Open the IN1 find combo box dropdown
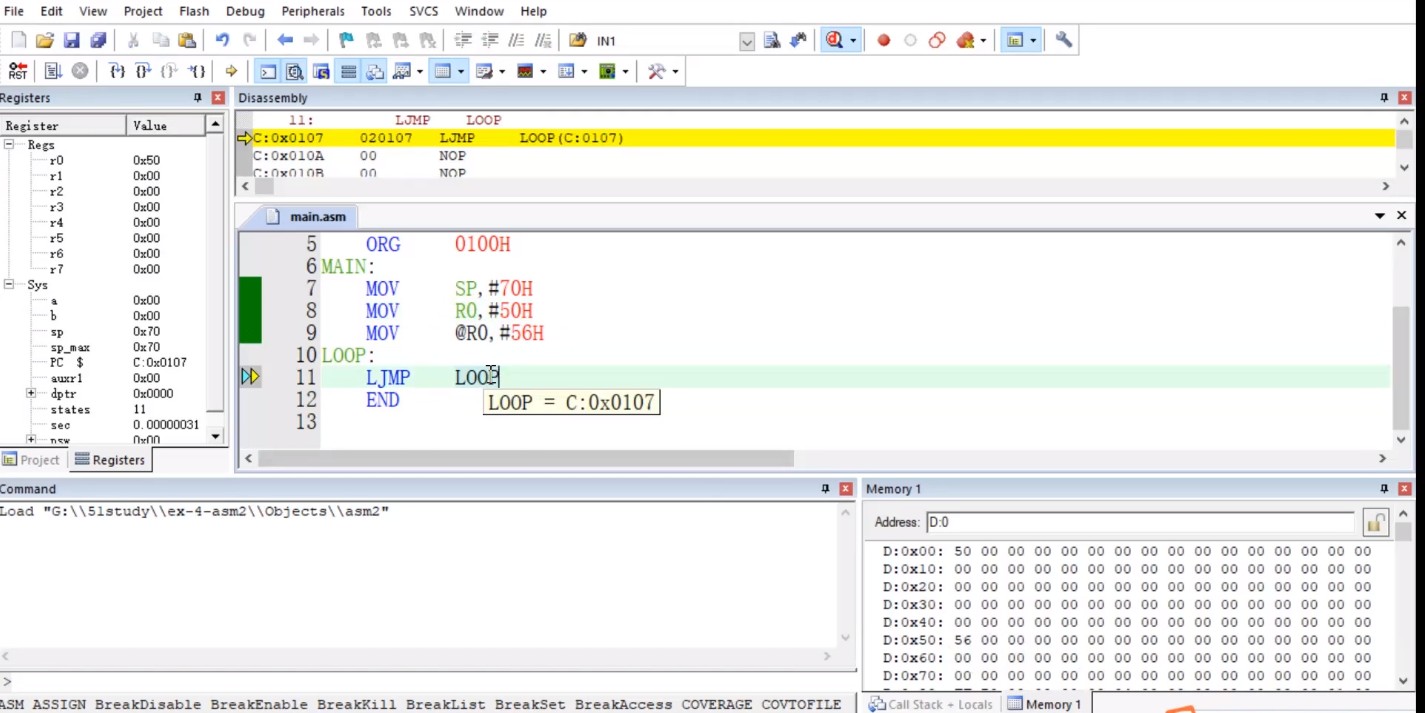The height and width of the screenshot is (713, 1425). coord(747,41)
